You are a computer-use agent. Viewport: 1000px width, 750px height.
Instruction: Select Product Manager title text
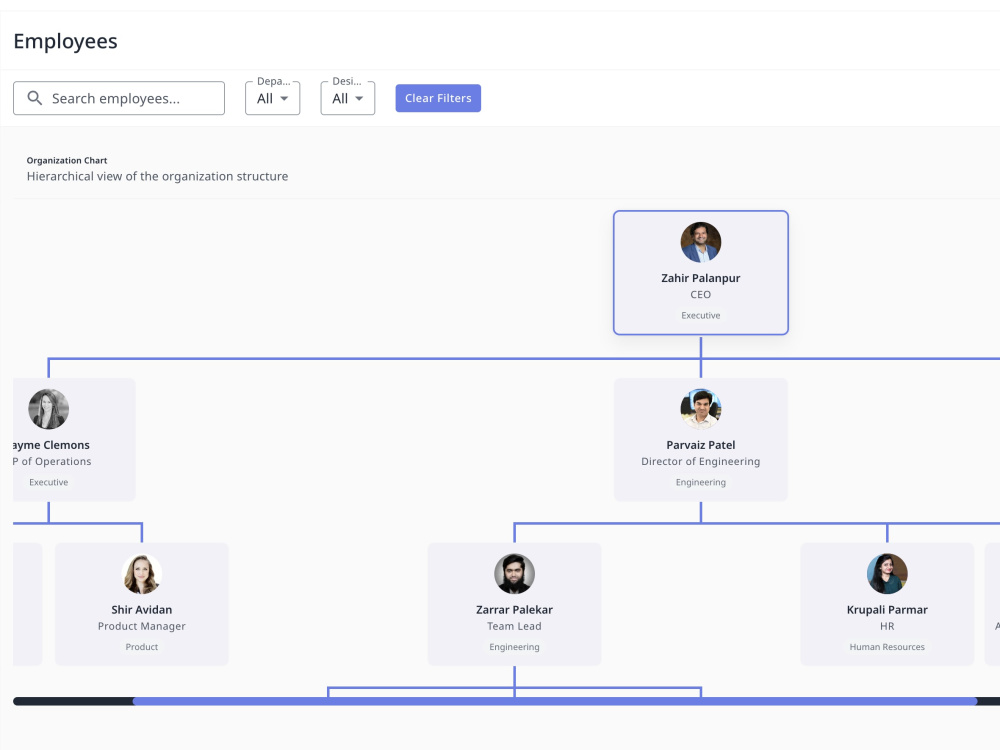142,626
